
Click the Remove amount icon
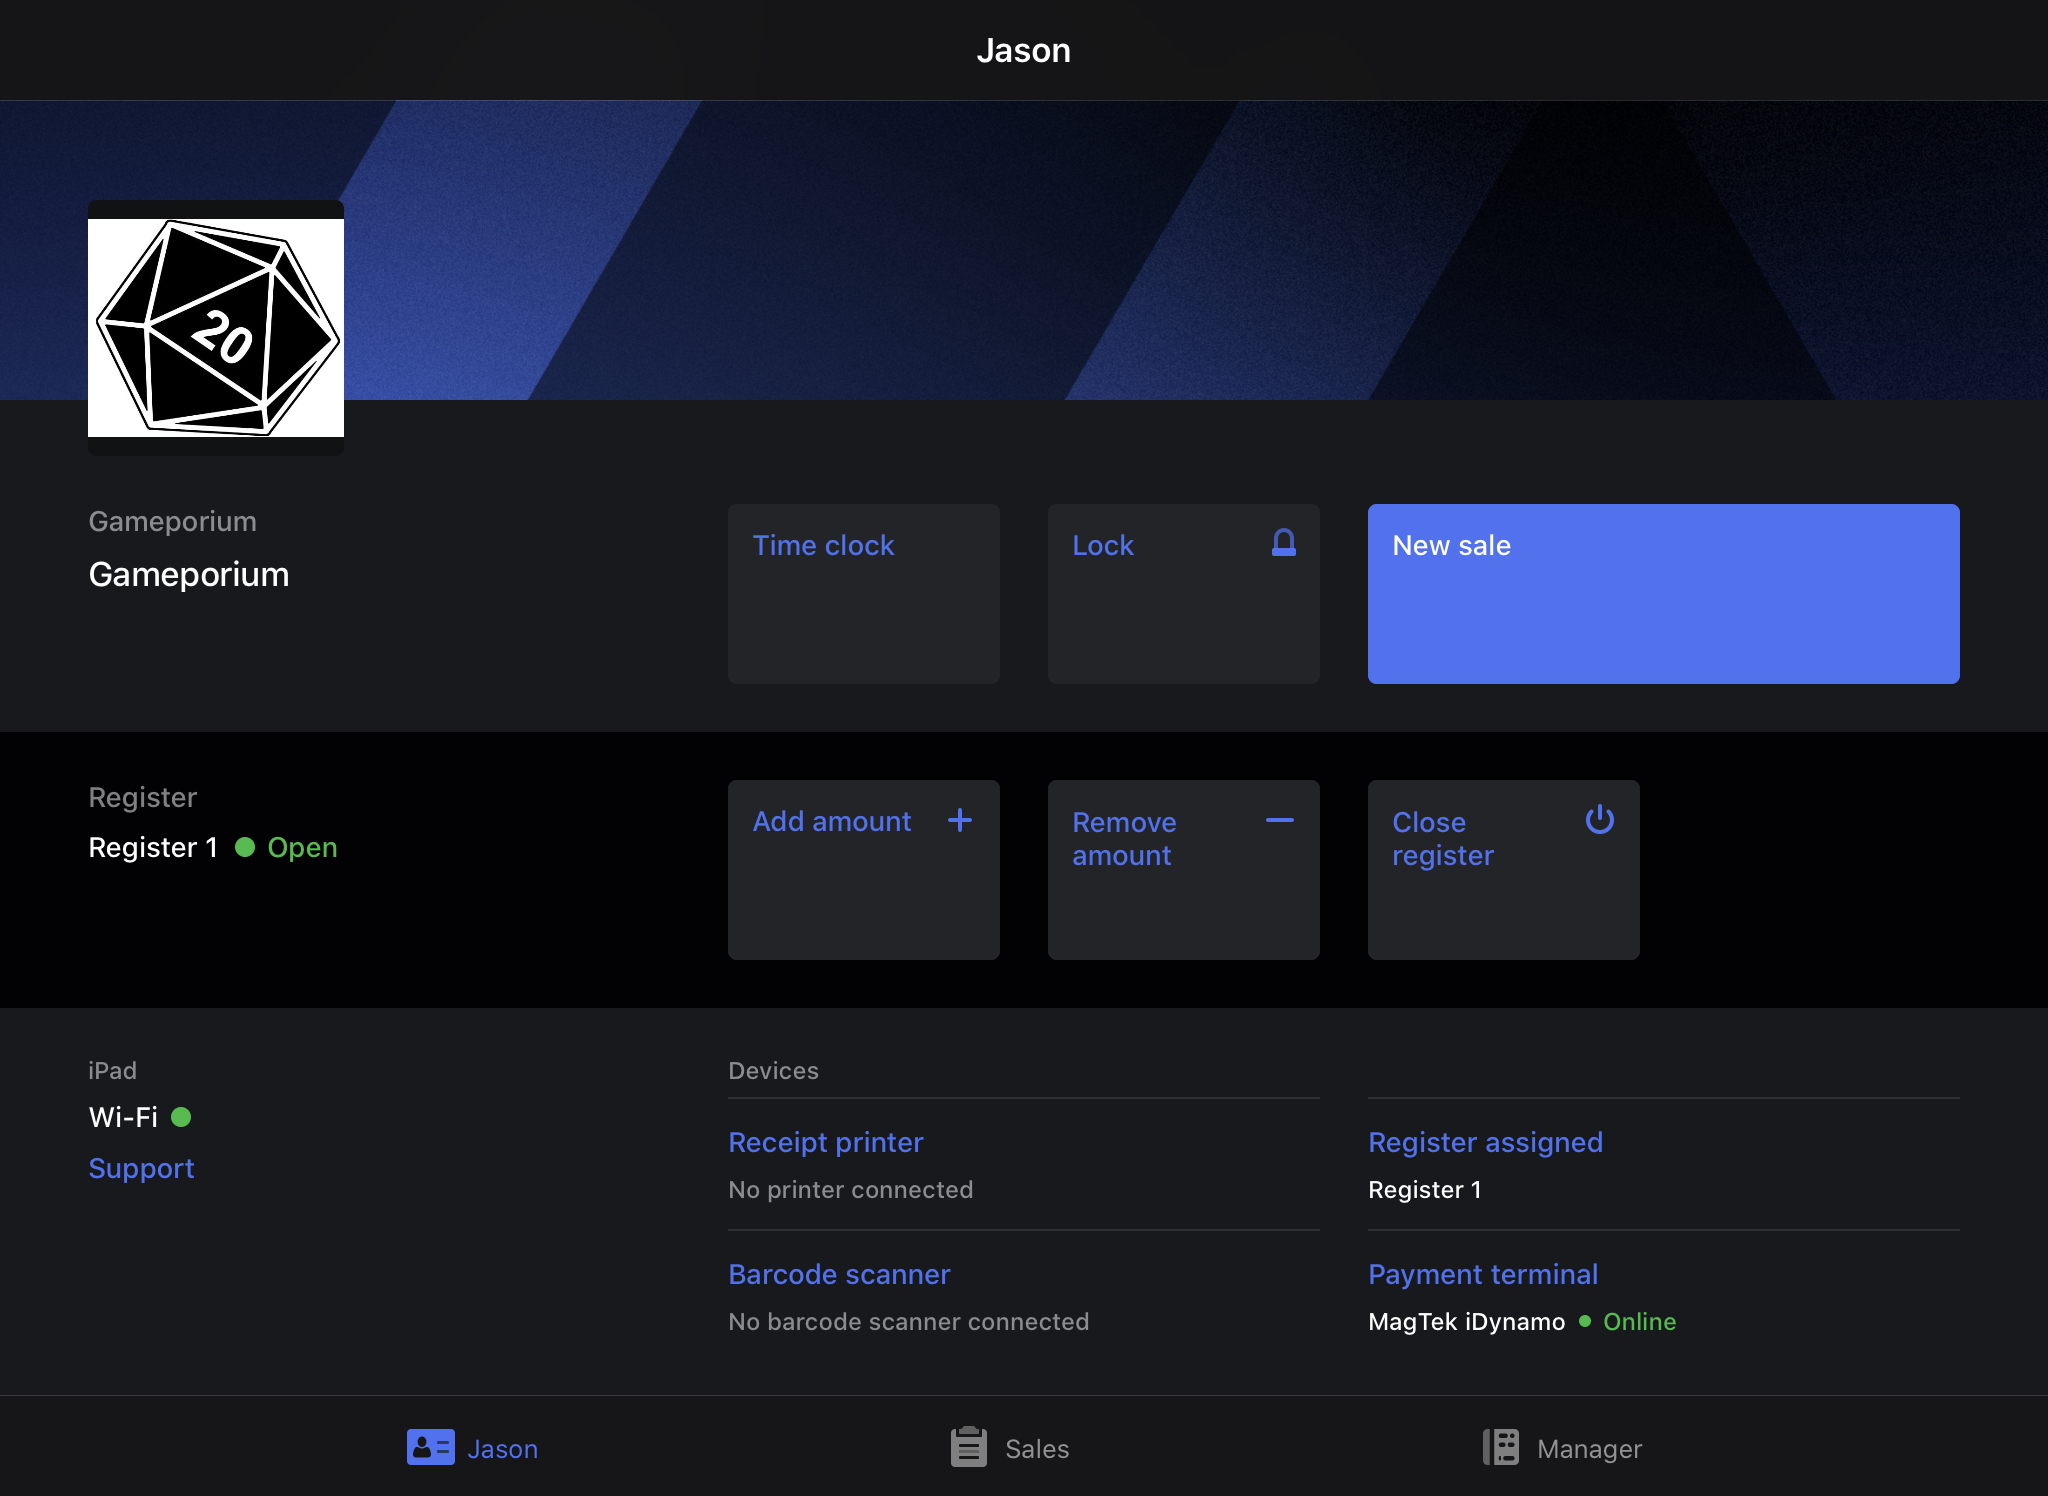pos(1280,822)
